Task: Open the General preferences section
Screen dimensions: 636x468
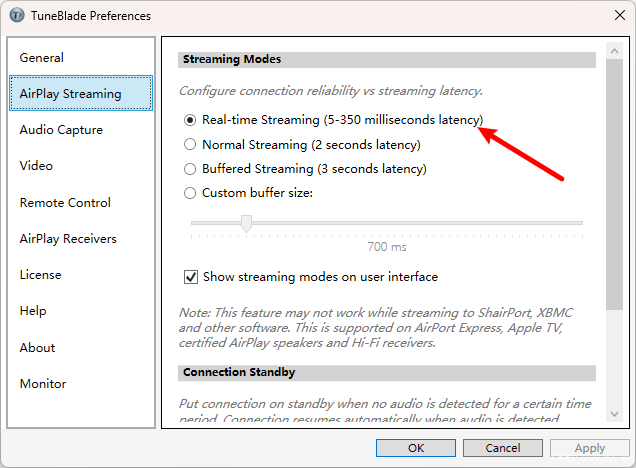Action: tap(81, 58)
